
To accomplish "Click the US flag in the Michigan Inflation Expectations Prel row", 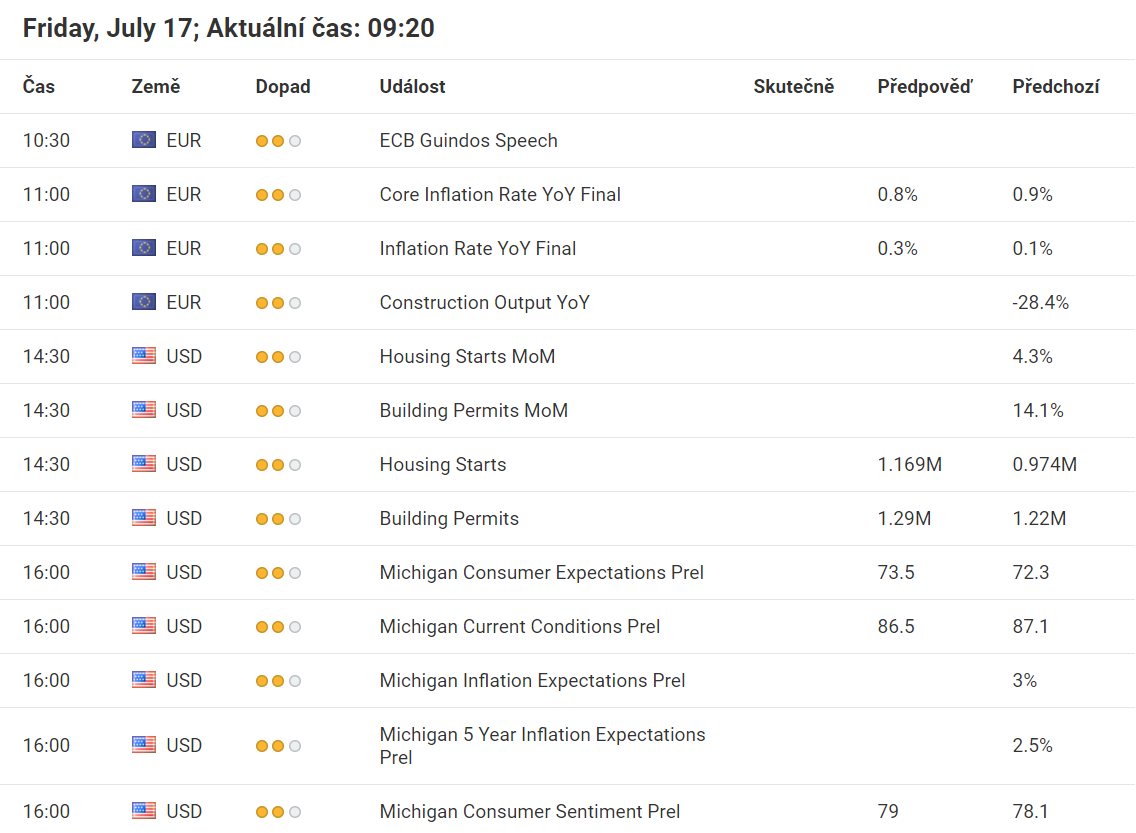I will tap(144, 681).
